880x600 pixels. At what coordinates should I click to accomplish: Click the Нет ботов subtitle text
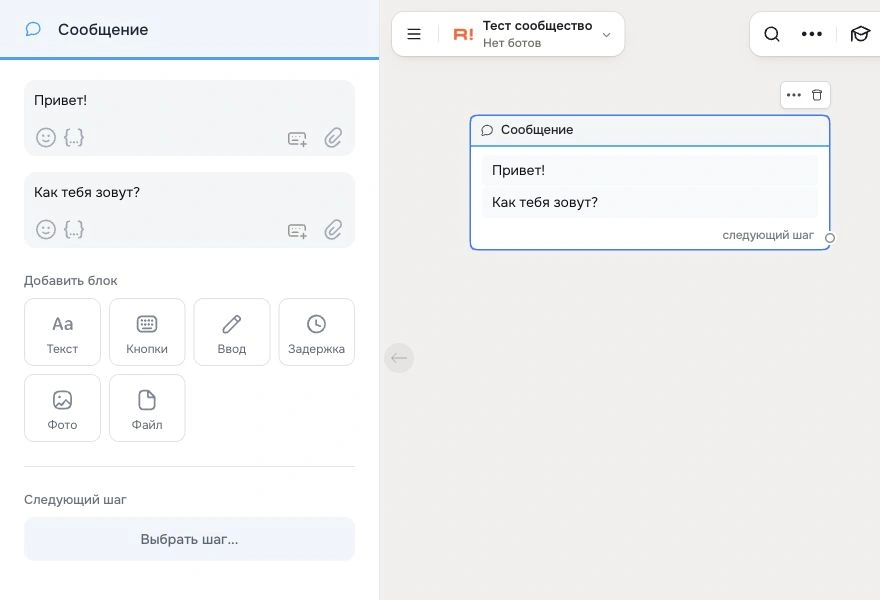tap(512, 43)
